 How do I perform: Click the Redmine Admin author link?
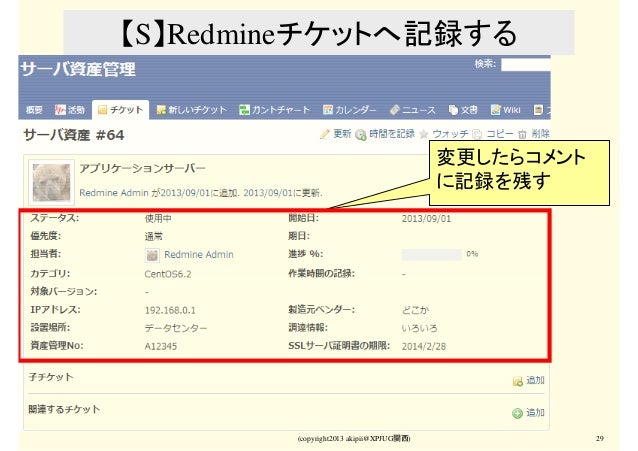click(114, 193)
